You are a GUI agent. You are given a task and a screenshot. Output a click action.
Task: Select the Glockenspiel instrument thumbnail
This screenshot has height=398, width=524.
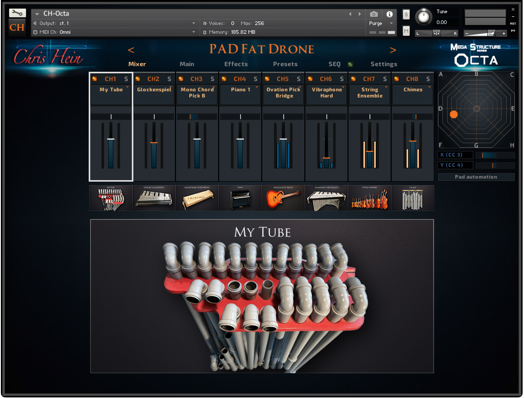pos(154,198)
